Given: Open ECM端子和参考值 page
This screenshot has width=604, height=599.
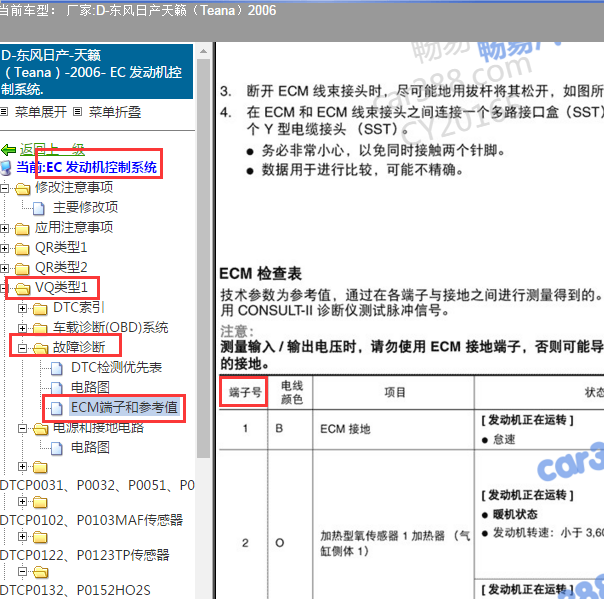Looking at the screenshot, I should [124, 407].
